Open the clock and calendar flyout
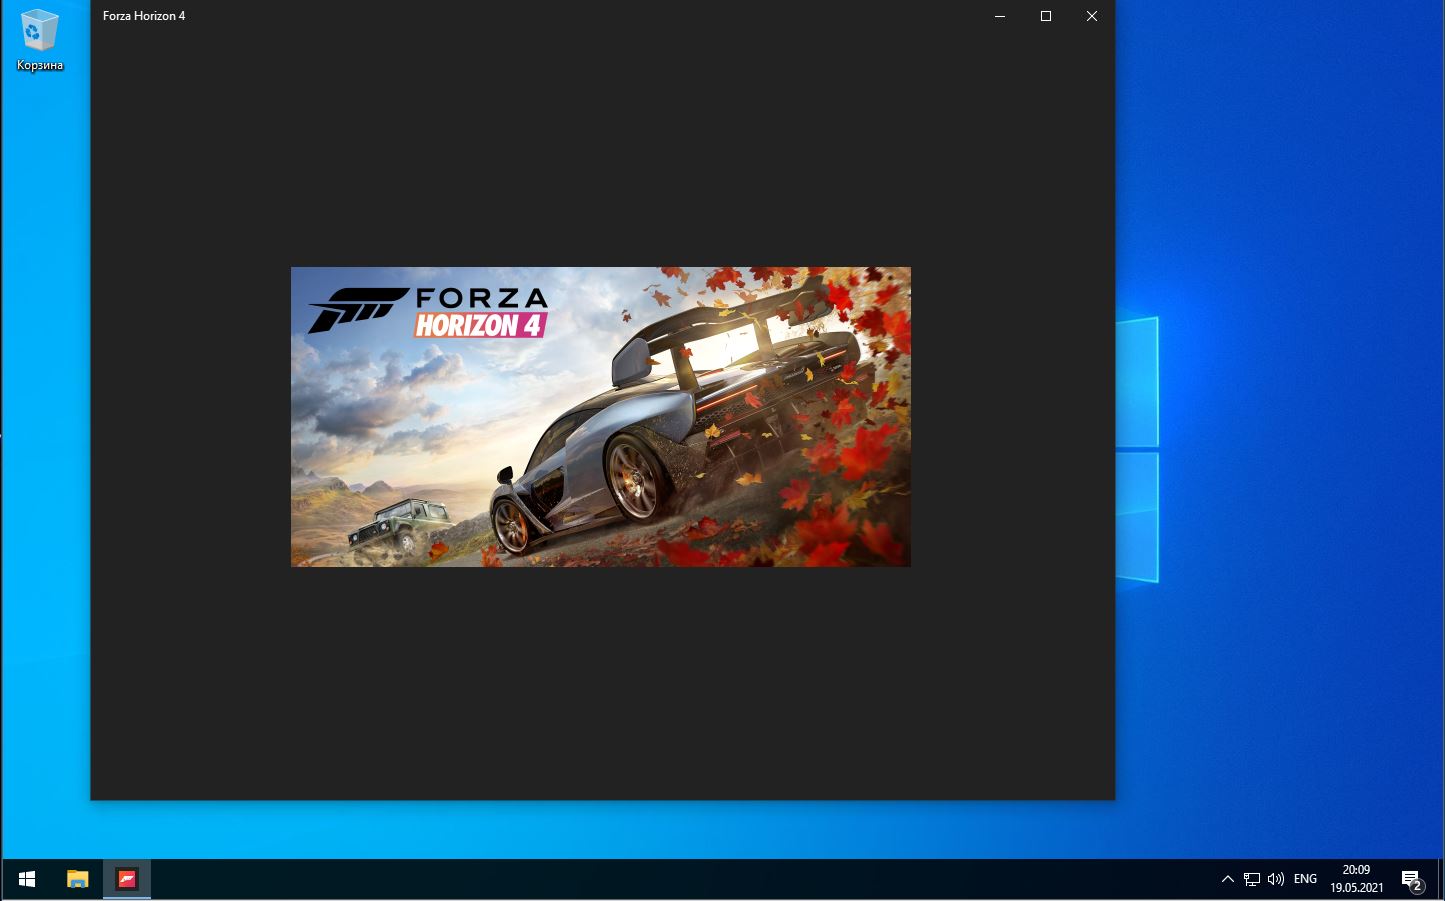This screenshot has height=901, width=1445. (1356, 879)
